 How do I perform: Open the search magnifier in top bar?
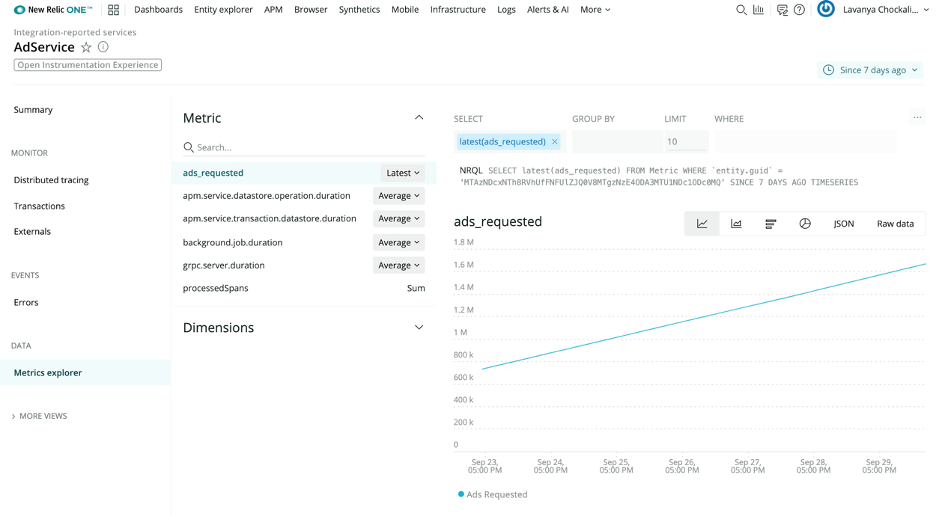(741, 10)
